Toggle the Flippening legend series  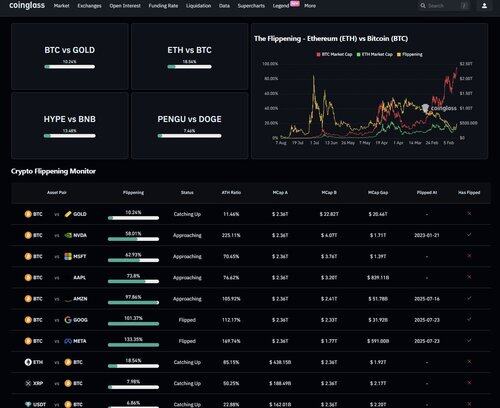(410, 54)
